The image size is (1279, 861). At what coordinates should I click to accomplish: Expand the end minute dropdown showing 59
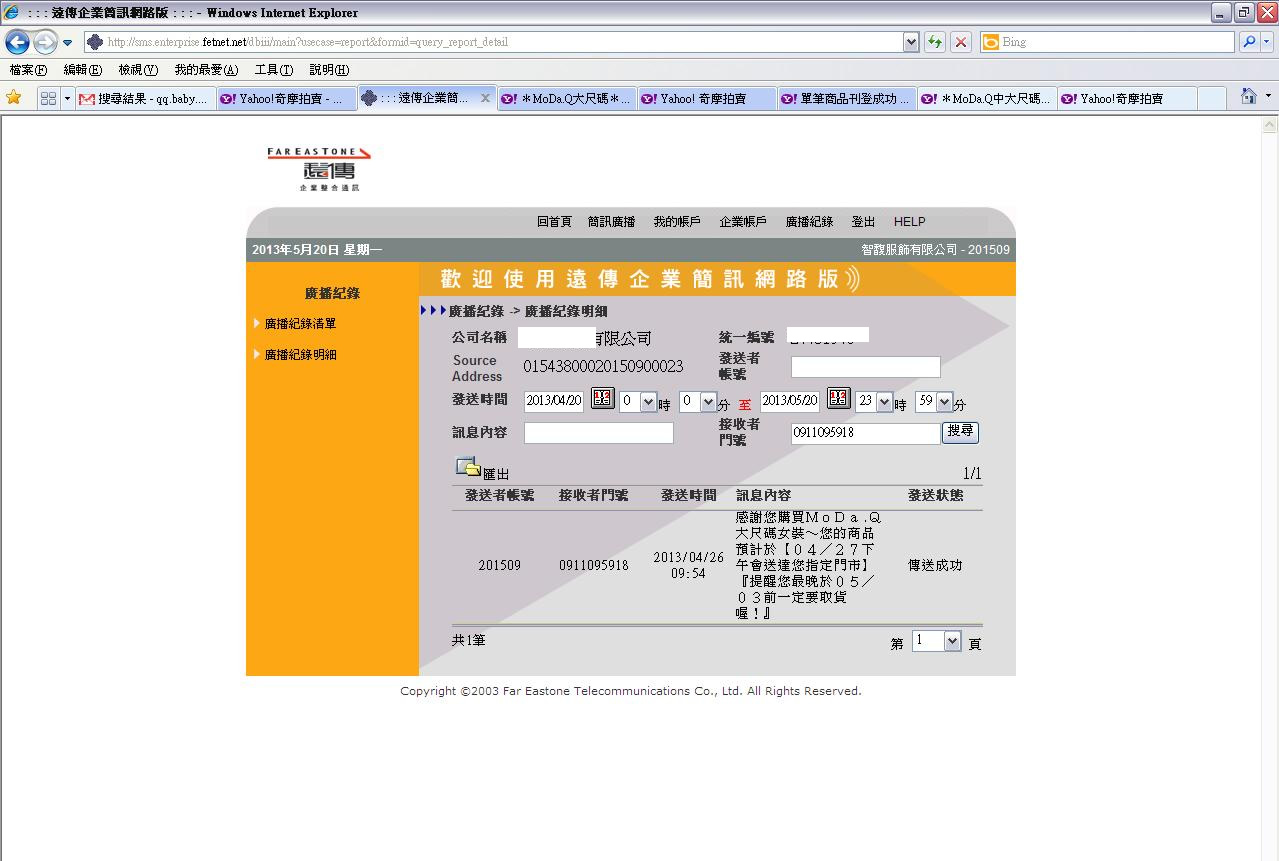tap(944, 402)
